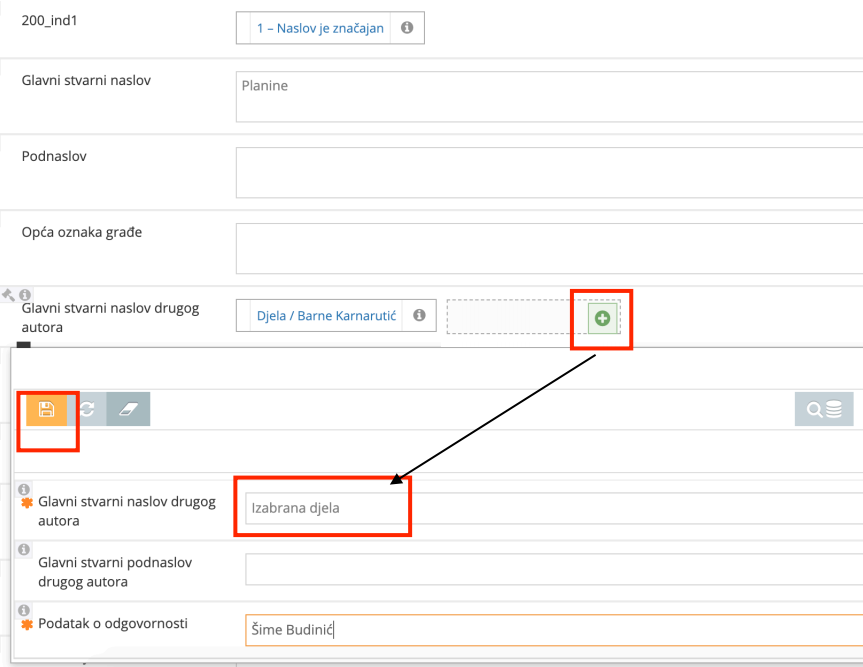Click the refresh arrows icon in popup toolbar
The width and height of the screenshot is (863, 667).
coord(87,409)
